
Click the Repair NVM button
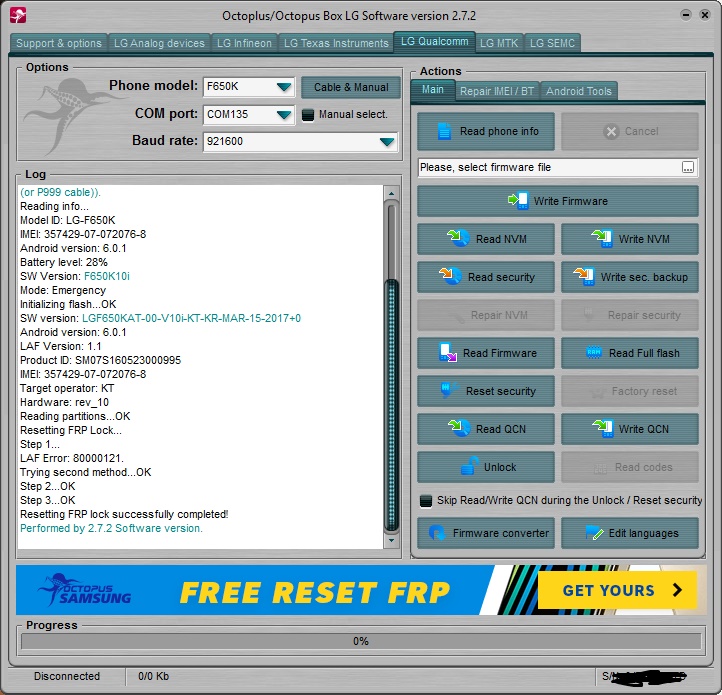click(x=486, y=315)
